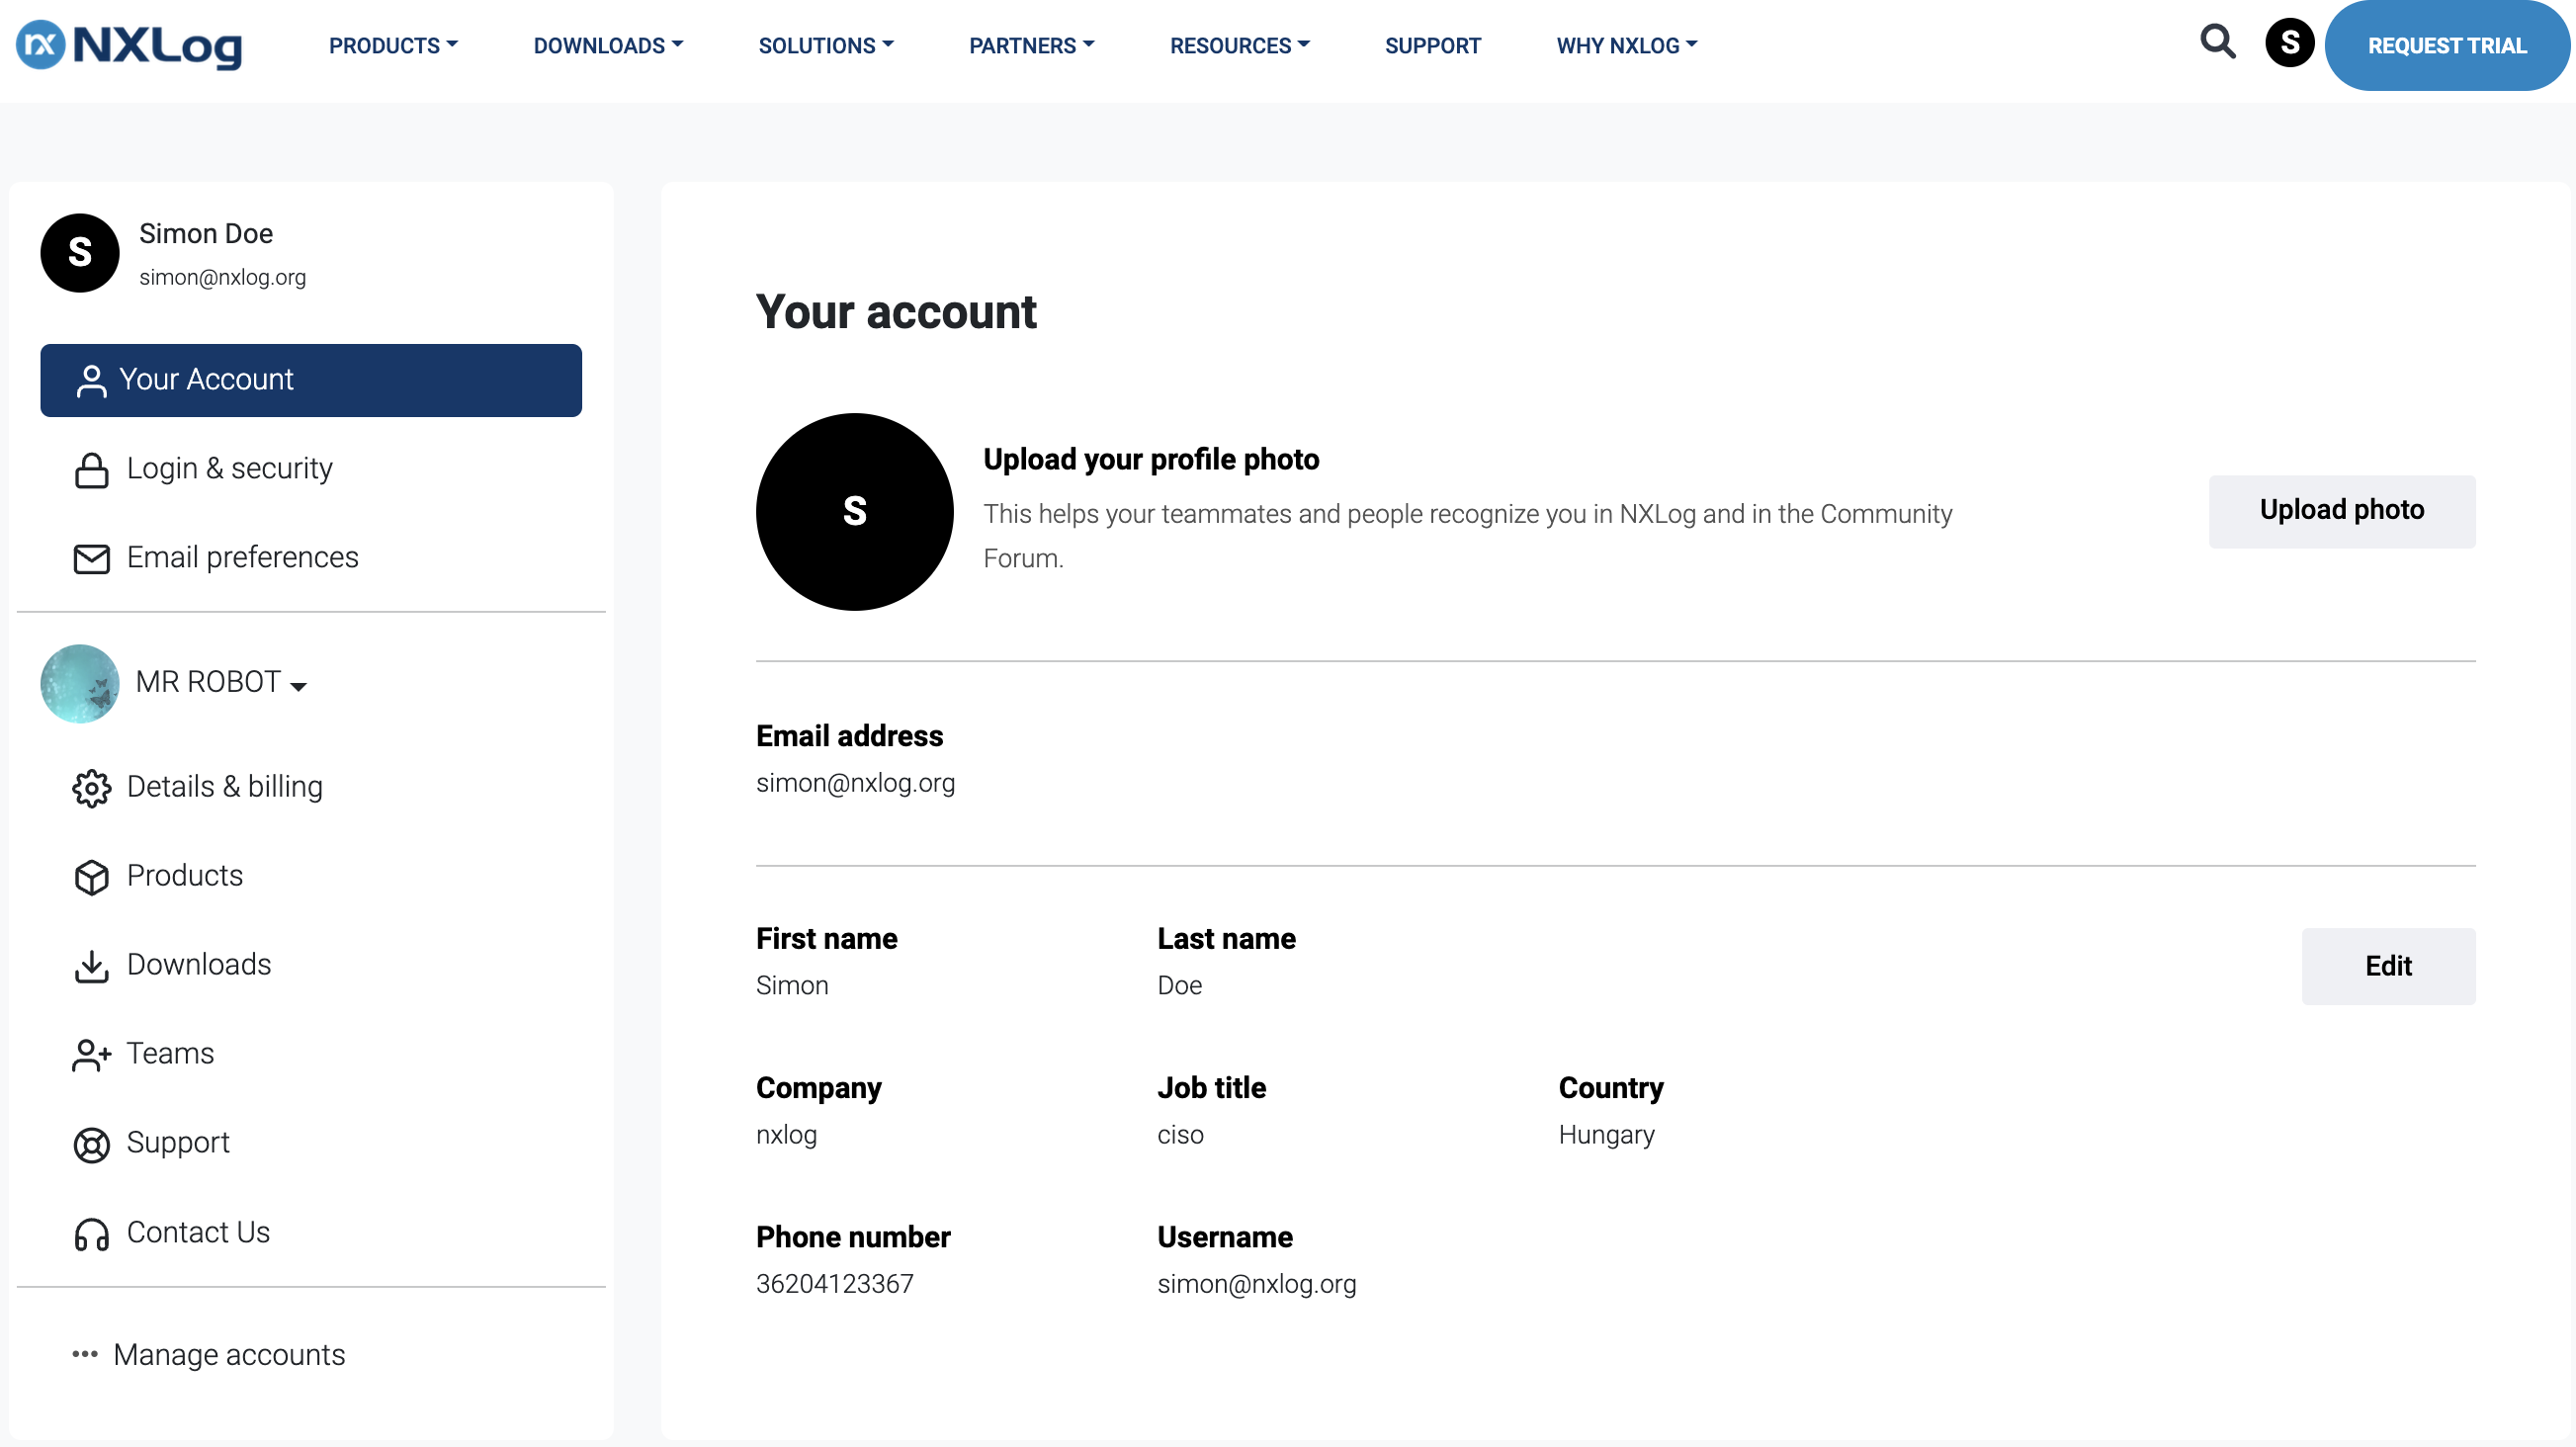
Task: Click the phone number 36204123367
Action: [x=834, y=1284]
